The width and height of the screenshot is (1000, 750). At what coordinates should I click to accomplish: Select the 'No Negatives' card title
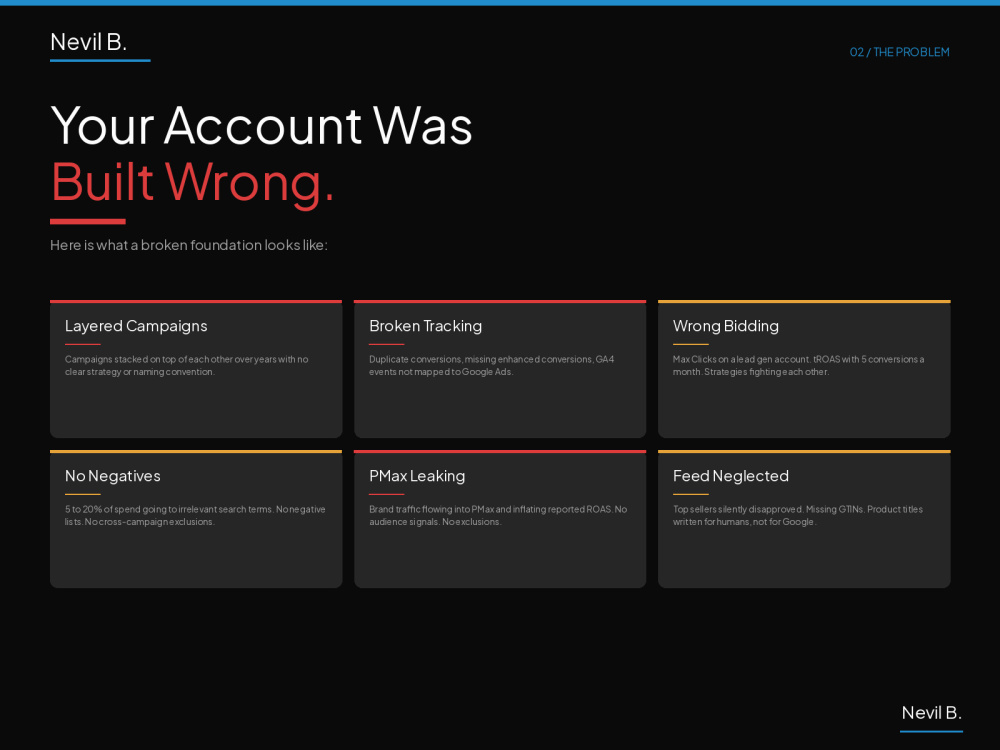tap(113, 476)
